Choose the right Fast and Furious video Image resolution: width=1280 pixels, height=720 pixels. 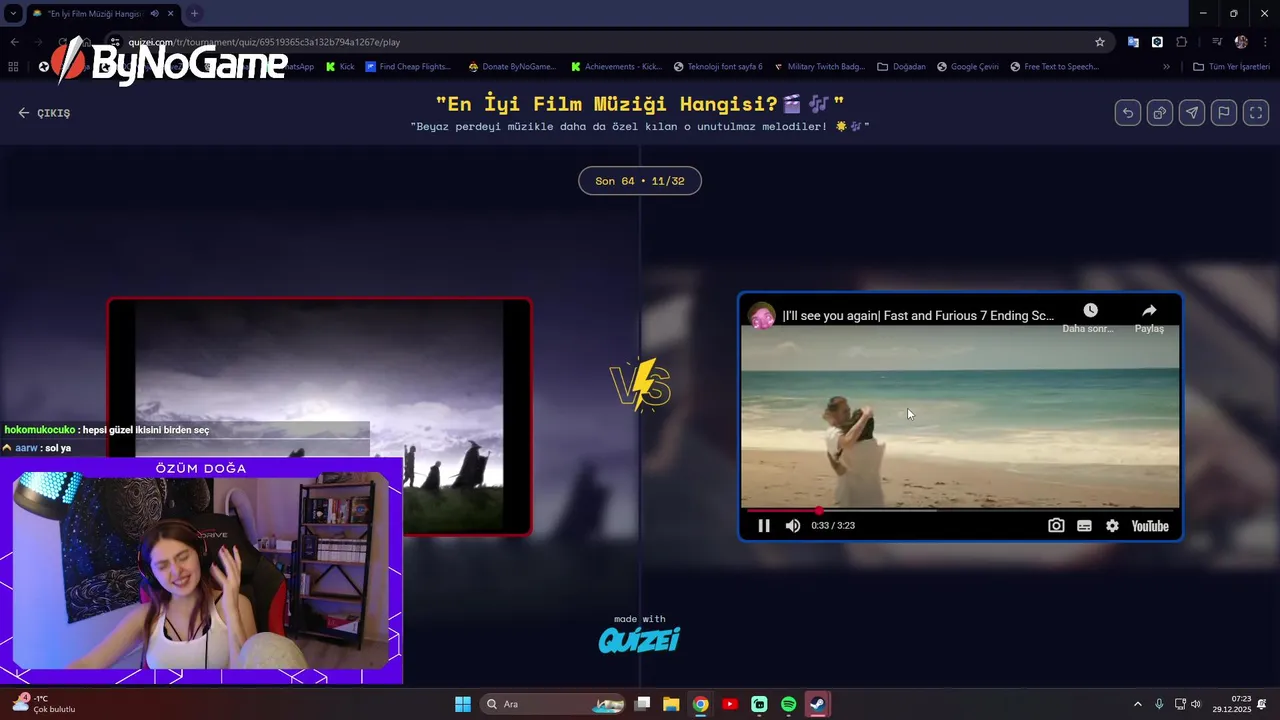[x=960, y=416]
